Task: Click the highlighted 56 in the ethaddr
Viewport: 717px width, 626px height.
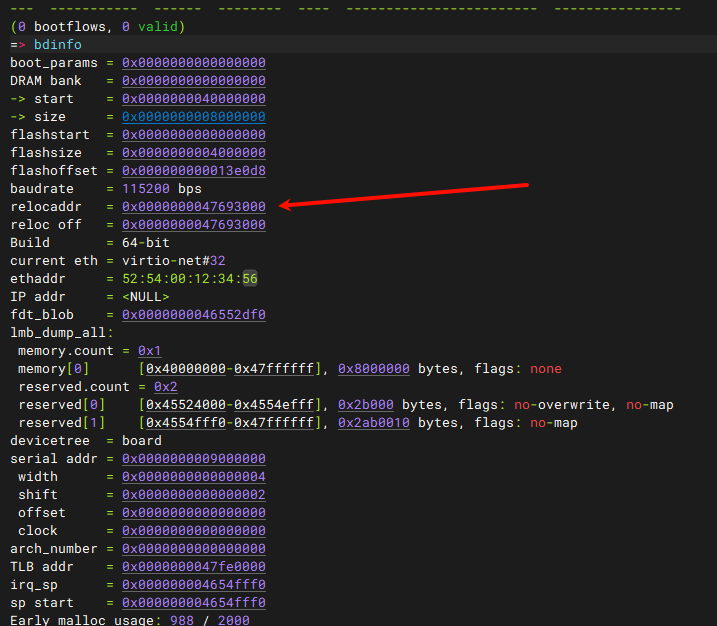Action: [249, 279]
